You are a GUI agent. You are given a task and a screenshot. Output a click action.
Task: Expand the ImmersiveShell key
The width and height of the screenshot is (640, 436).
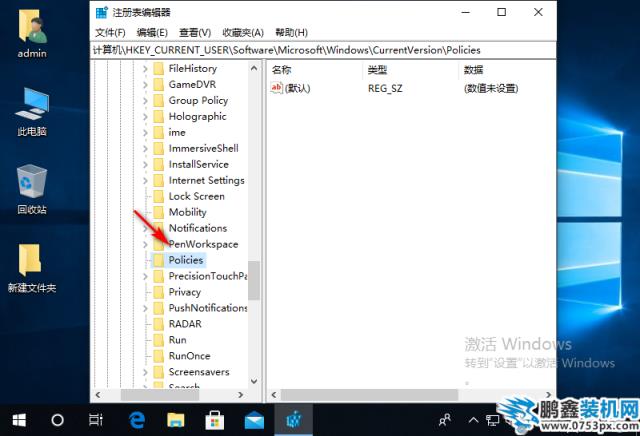click(145, 149)
